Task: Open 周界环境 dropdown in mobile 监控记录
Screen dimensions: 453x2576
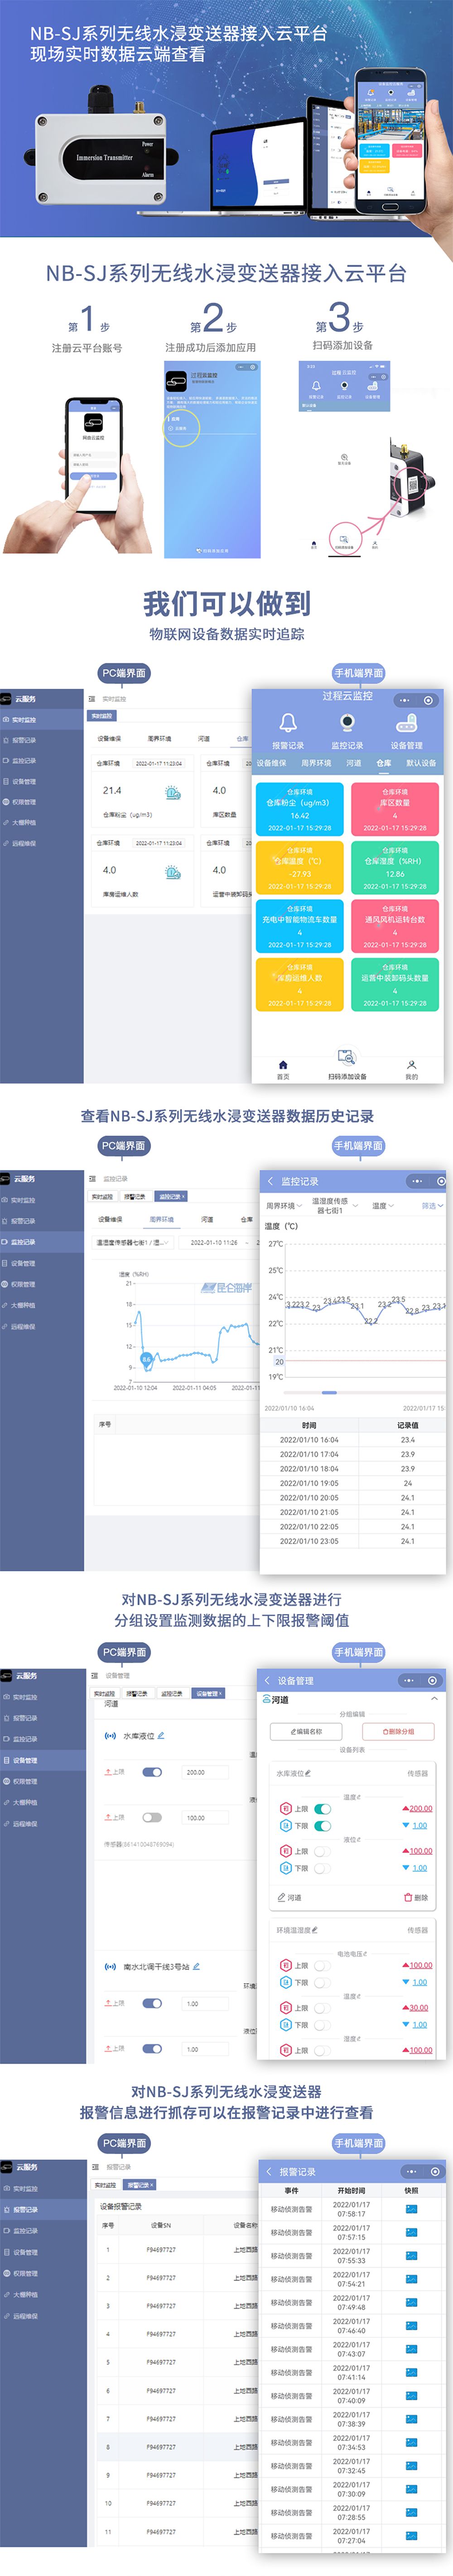Action: click(x=283, y=1206)
